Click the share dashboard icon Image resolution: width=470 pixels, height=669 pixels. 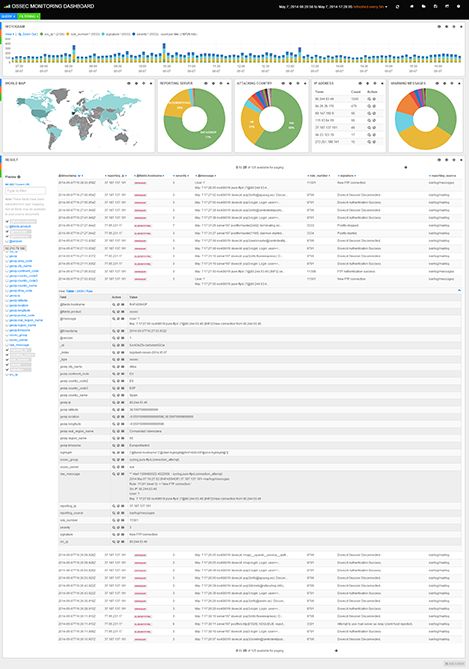coord(447,6)
